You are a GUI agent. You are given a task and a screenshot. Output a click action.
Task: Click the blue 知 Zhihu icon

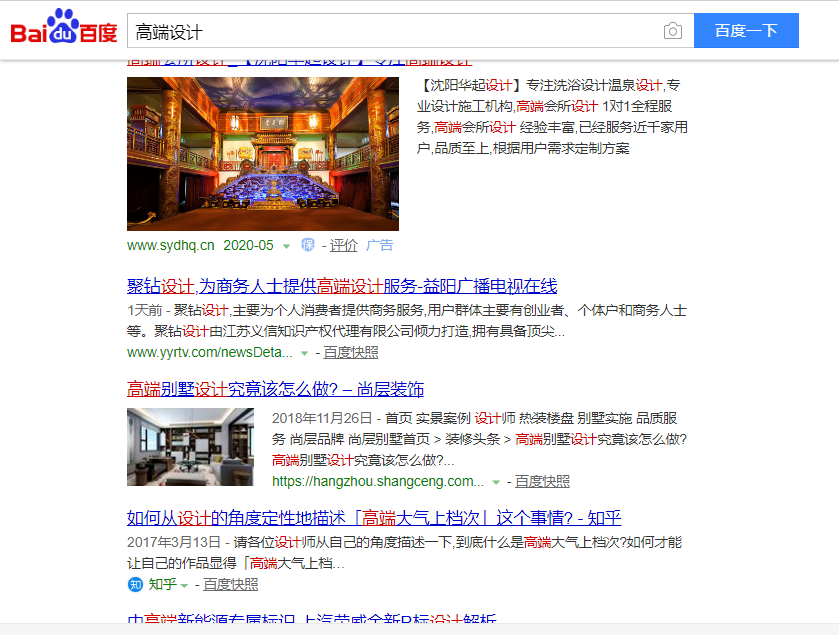click(135, 585)
